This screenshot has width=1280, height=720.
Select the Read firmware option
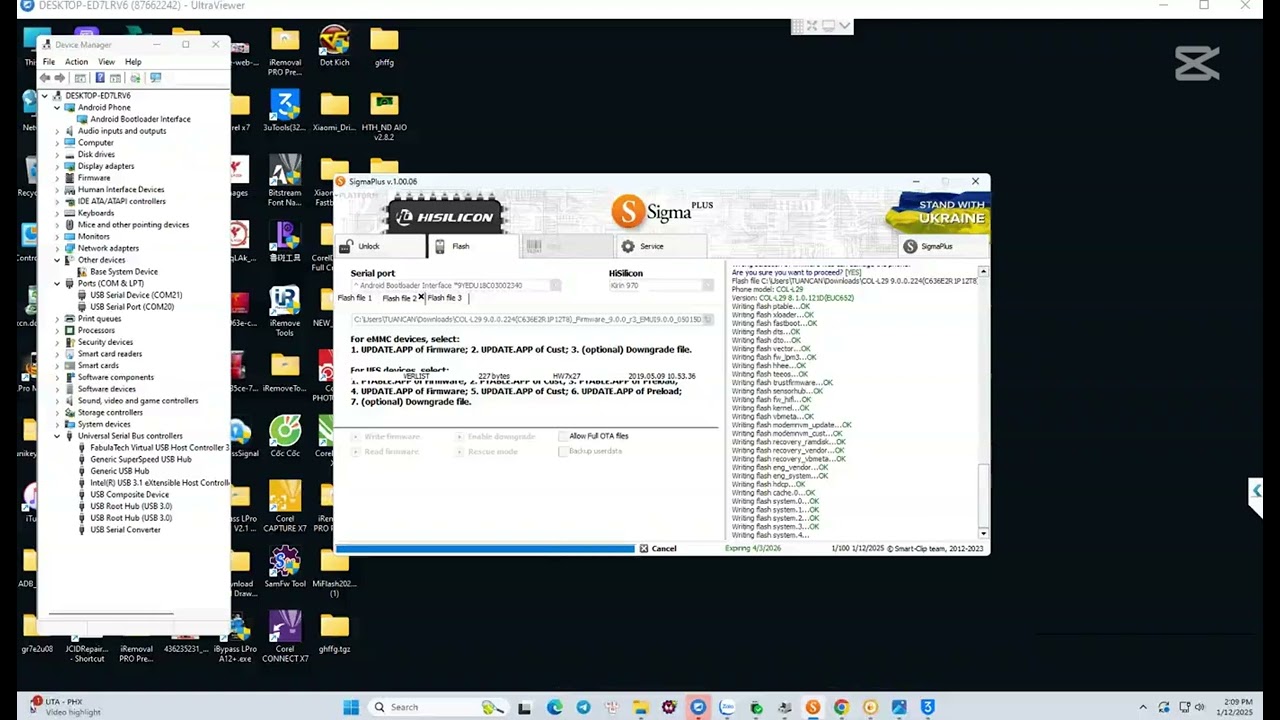(387, 452)
